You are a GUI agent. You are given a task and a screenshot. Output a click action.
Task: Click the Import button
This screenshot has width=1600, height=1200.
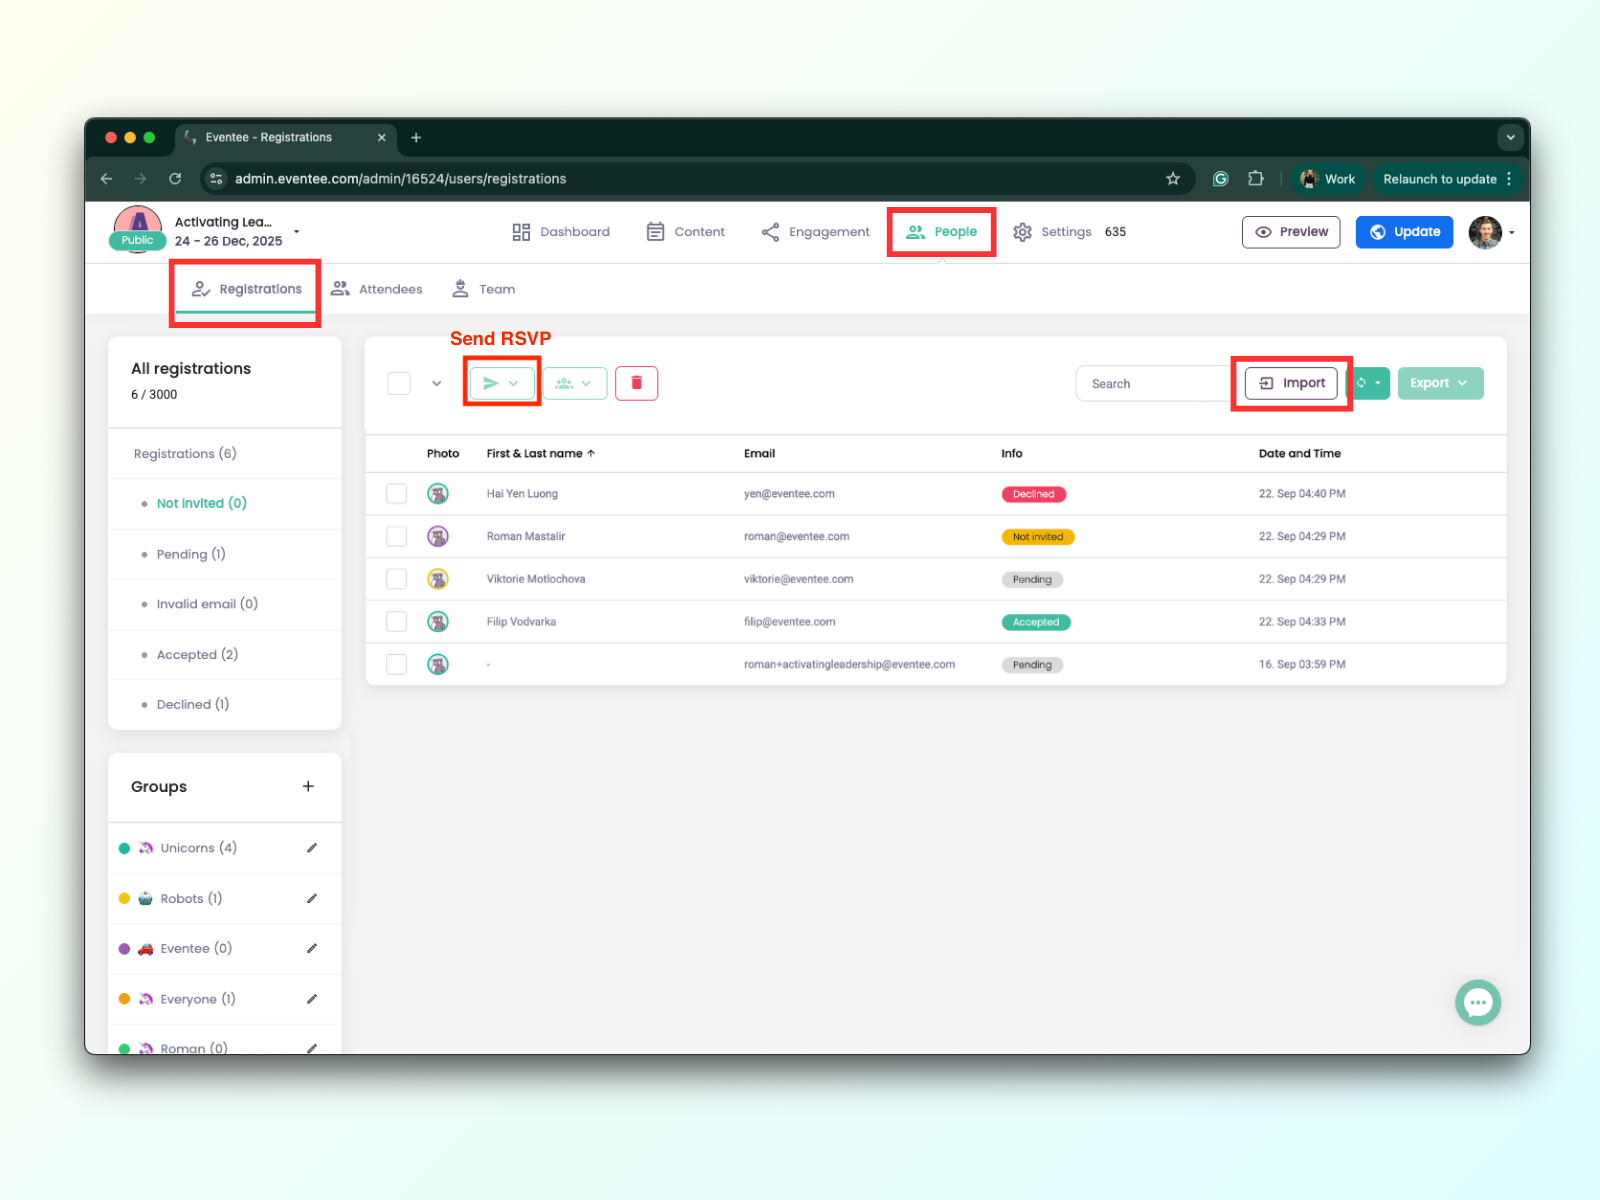tap(1292, 383)
